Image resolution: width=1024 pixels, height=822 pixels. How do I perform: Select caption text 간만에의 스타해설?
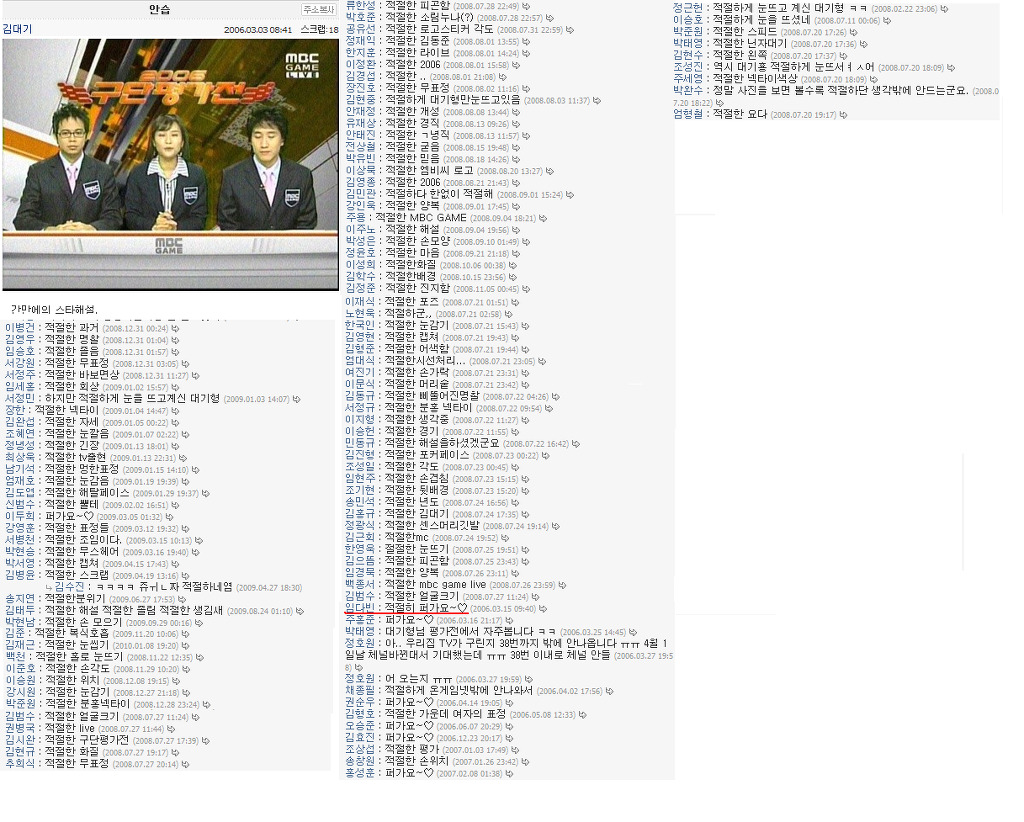54,309
